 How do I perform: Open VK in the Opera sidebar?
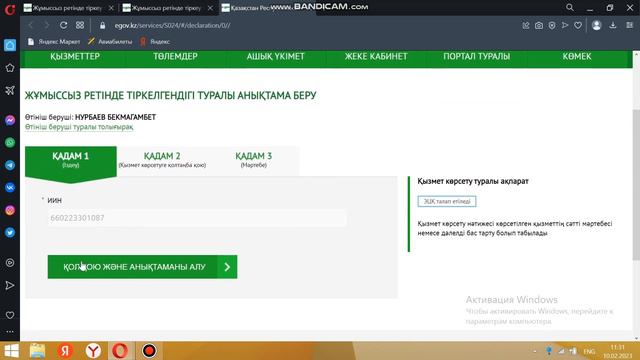tap(10, 187)
